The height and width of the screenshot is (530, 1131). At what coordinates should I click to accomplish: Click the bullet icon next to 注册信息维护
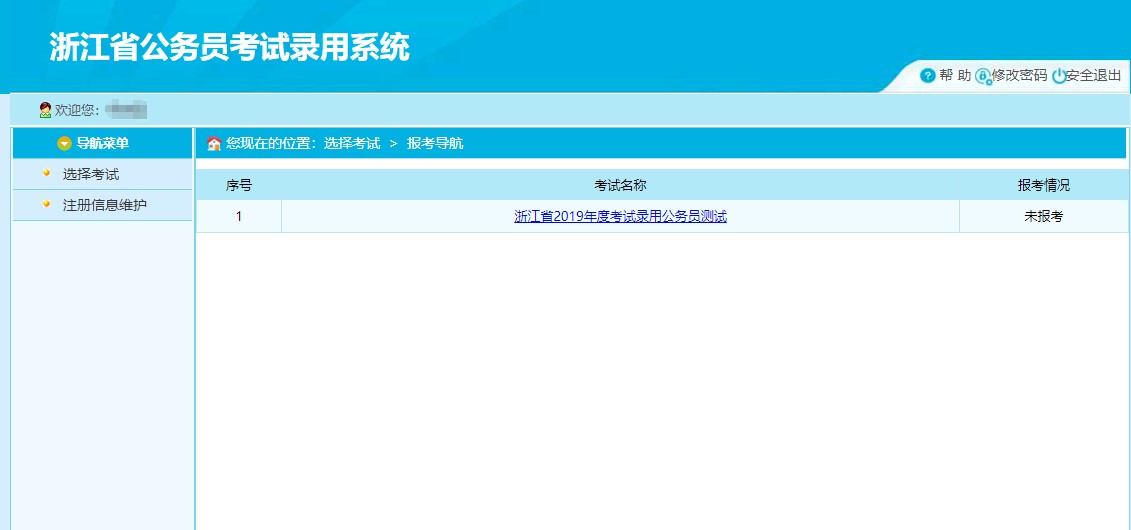[46, 204]
